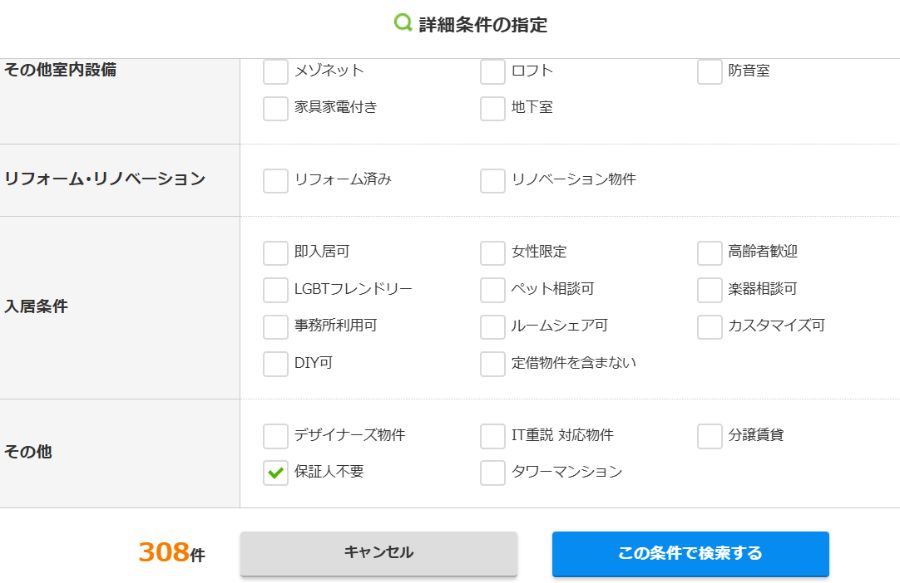
Task: Click the green search icon in header
Action: pos(403,23)
